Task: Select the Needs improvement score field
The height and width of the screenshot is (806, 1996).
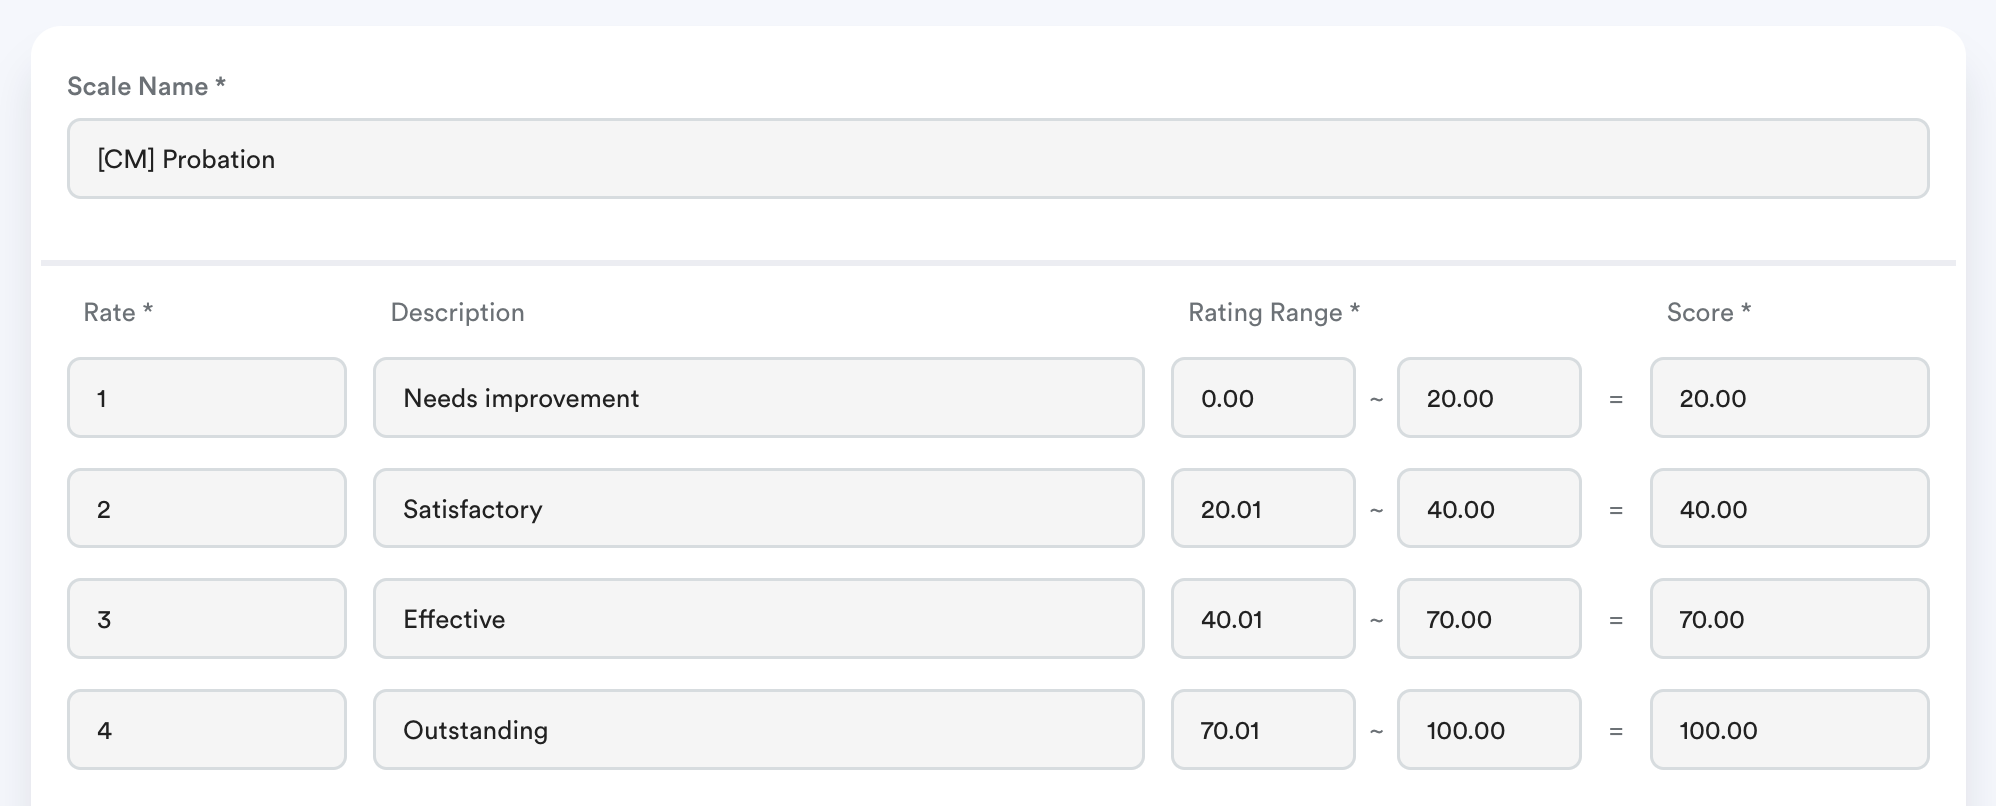Action: (1788, 398)
